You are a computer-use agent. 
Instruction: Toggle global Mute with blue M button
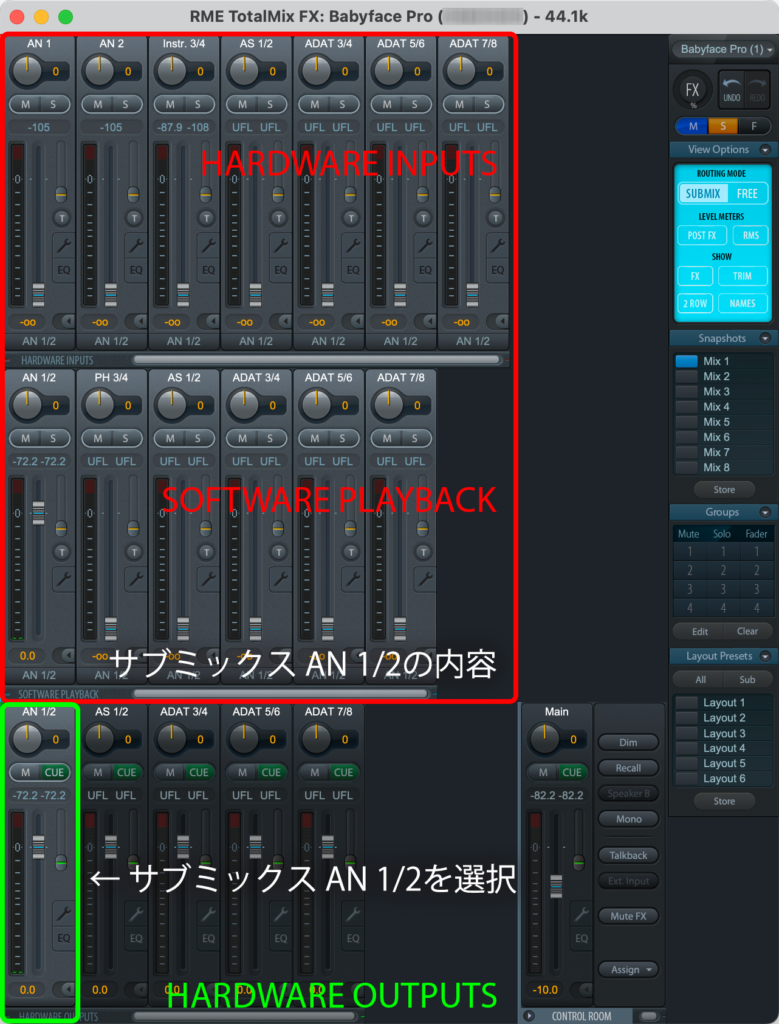coord(693,126)
